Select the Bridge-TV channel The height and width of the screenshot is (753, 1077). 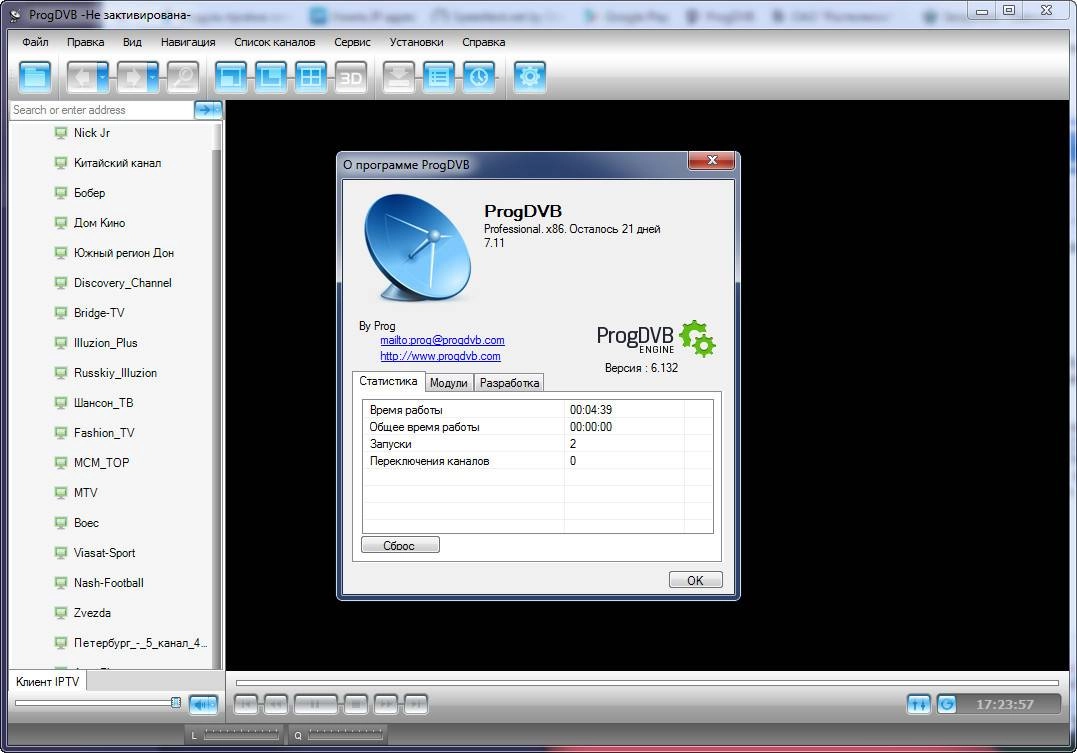coord(99,313)
